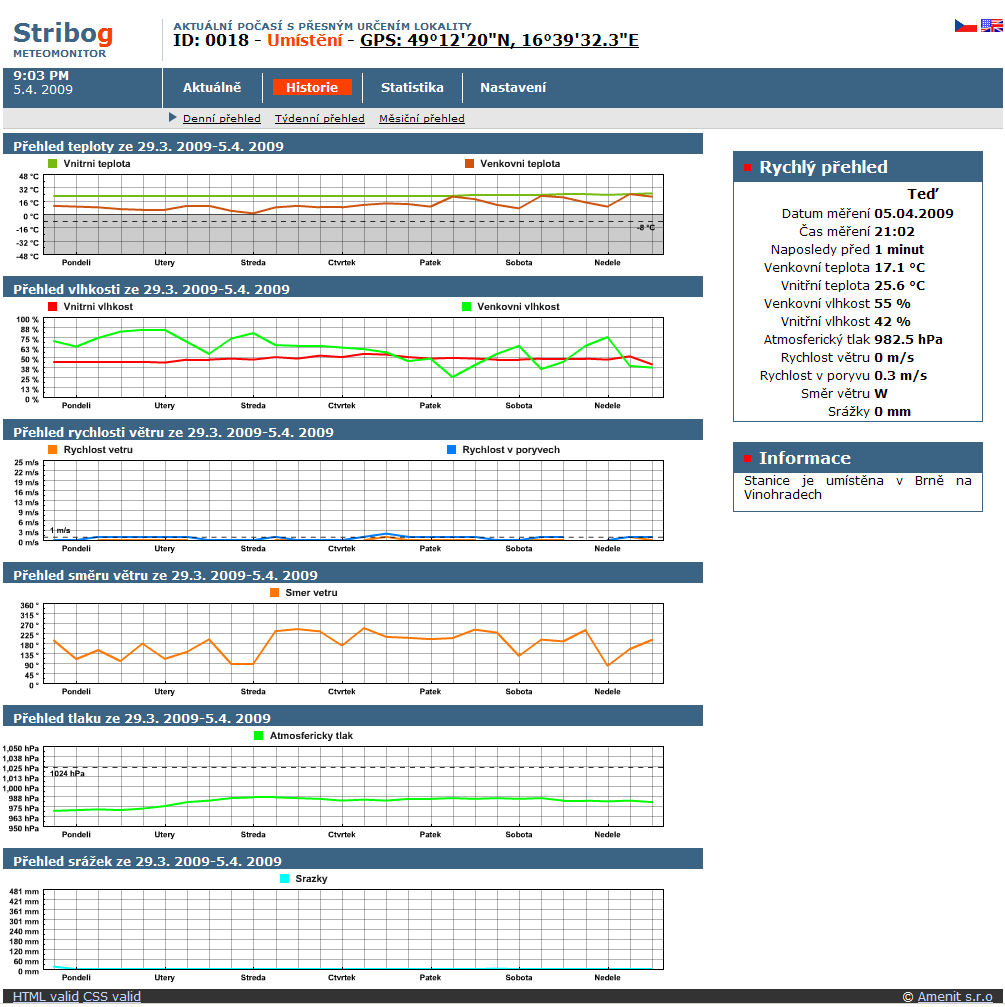1005x1007 pixels.
Task: Show the Týdenní přehled view
Action: [319, 119]
